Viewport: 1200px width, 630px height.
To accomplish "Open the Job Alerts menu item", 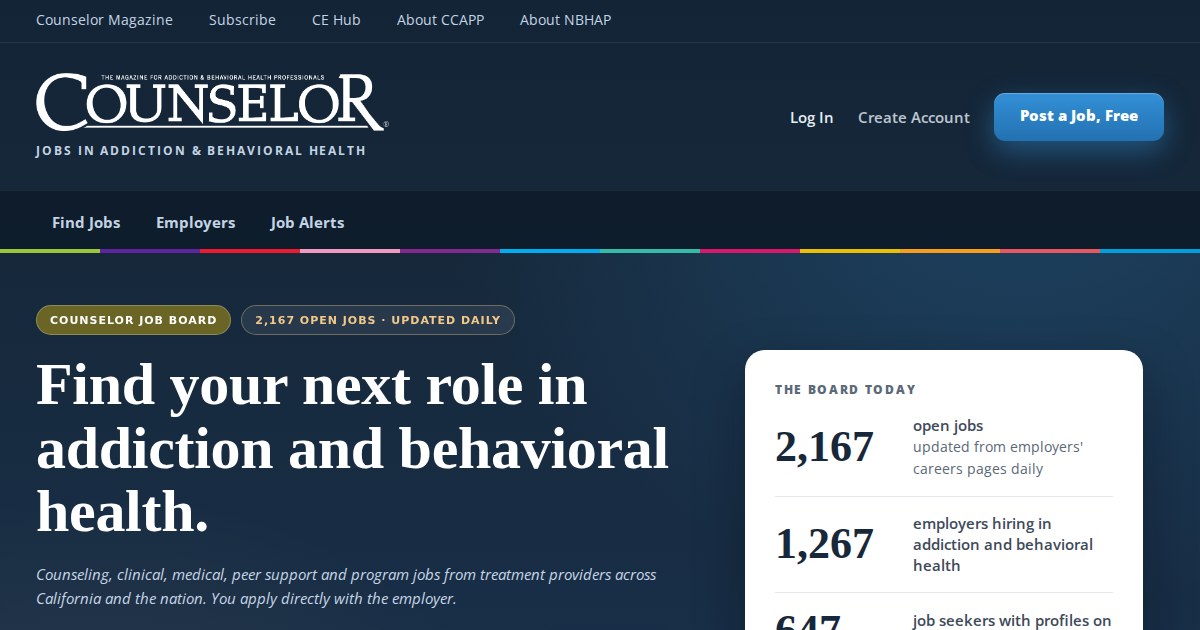I will pos(307,223).
